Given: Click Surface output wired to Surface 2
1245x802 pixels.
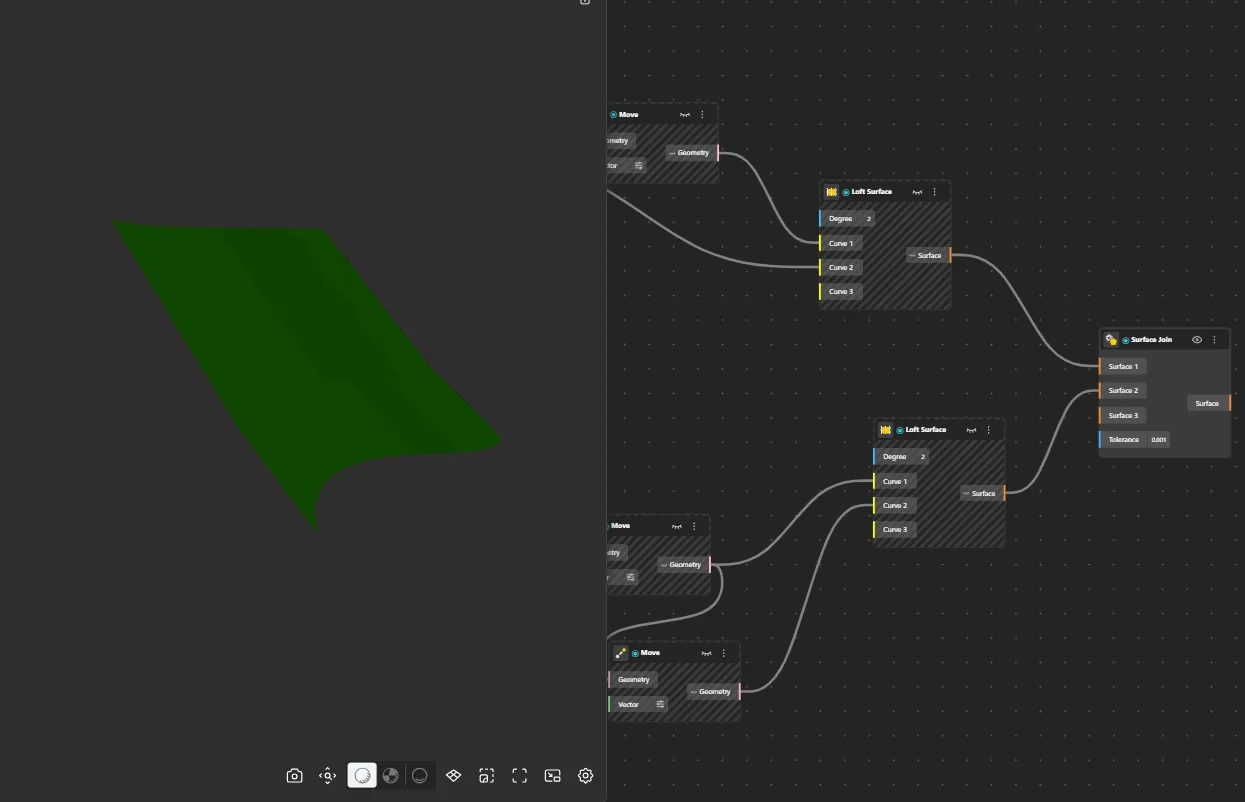Looking at the screenshot, I should (x=982, y=493).
